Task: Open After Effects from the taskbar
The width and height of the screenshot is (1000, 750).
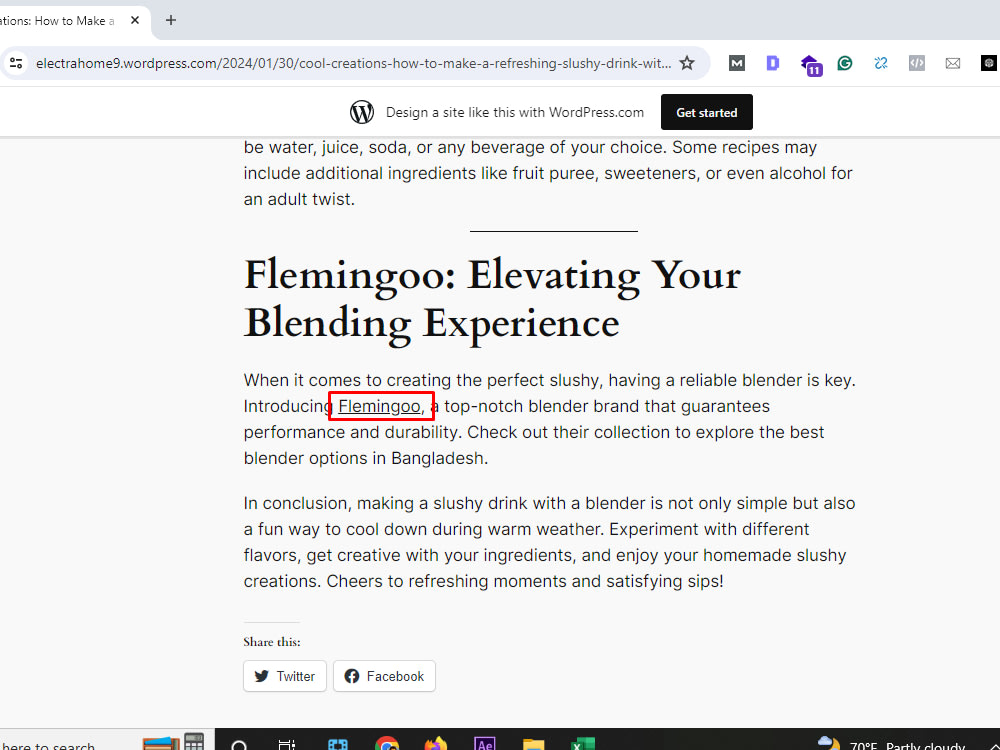Action: [485, 744]
